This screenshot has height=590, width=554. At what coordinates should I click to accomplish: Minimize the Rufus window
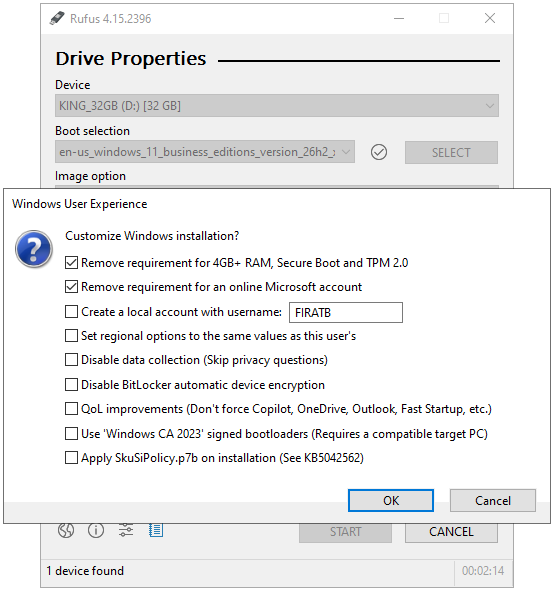(x=399, y=18)
